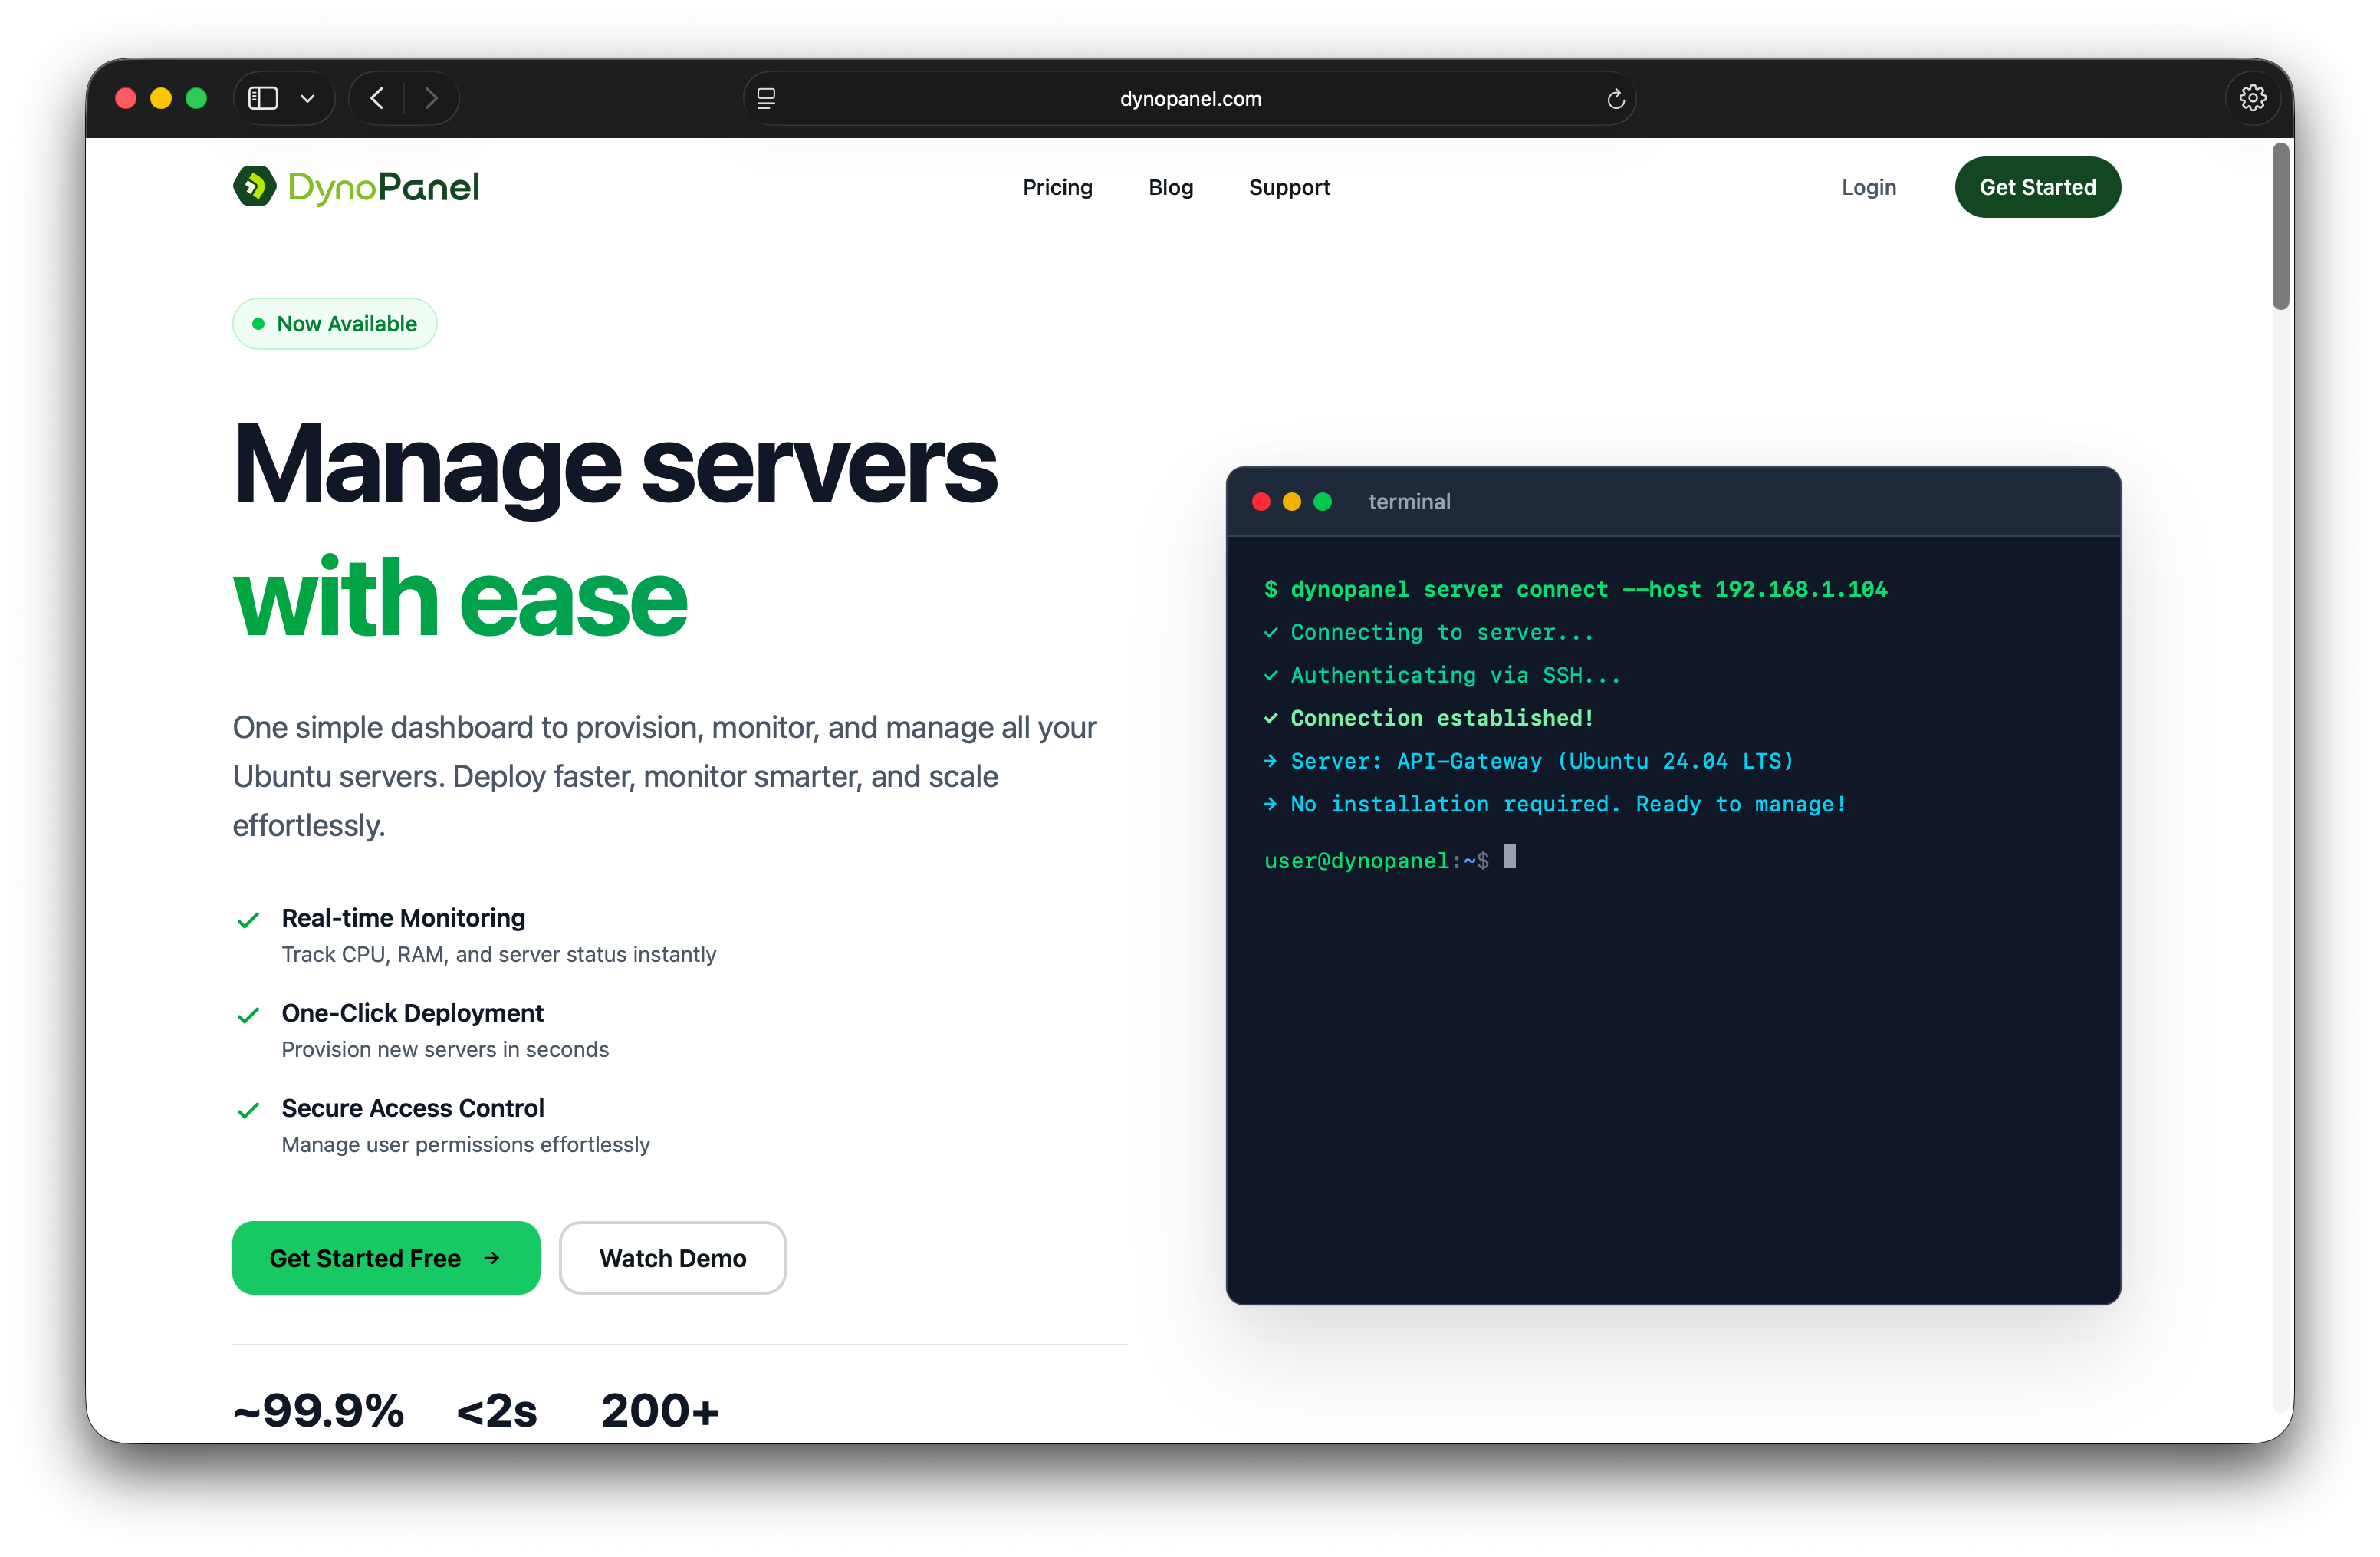Screen dimensions: 2380x1557
Task: Click the dark Get Started button
Action: pyautogui.click(x=2037, y=187)
